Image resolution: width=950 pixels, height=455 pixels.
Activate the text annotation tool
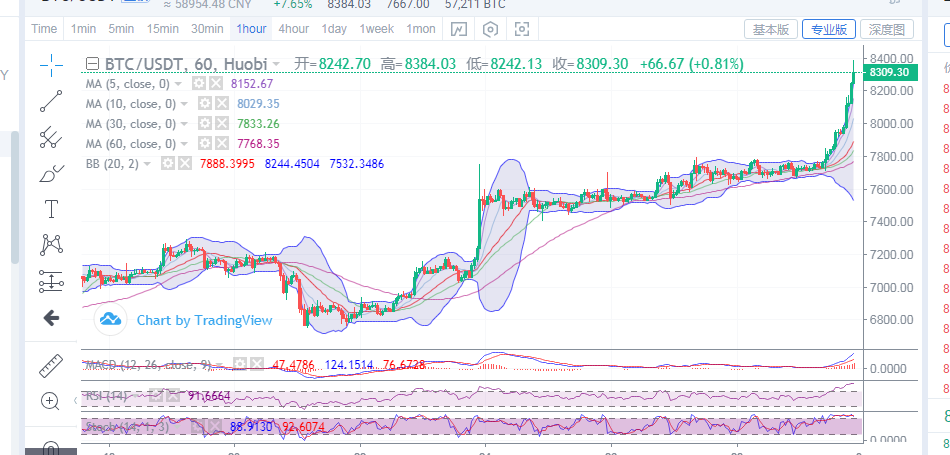(51, 209)
